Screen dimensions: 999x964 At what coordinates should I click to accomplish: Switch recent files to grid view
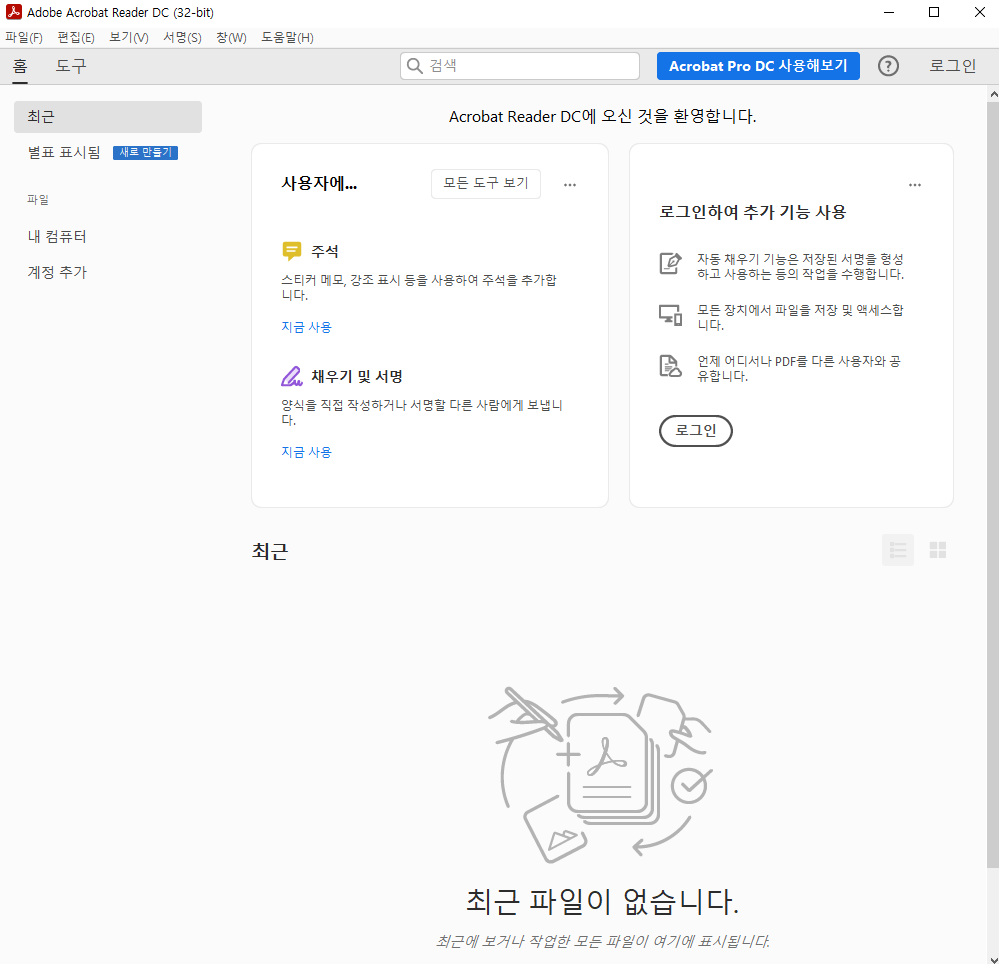[x=937, y=550]
